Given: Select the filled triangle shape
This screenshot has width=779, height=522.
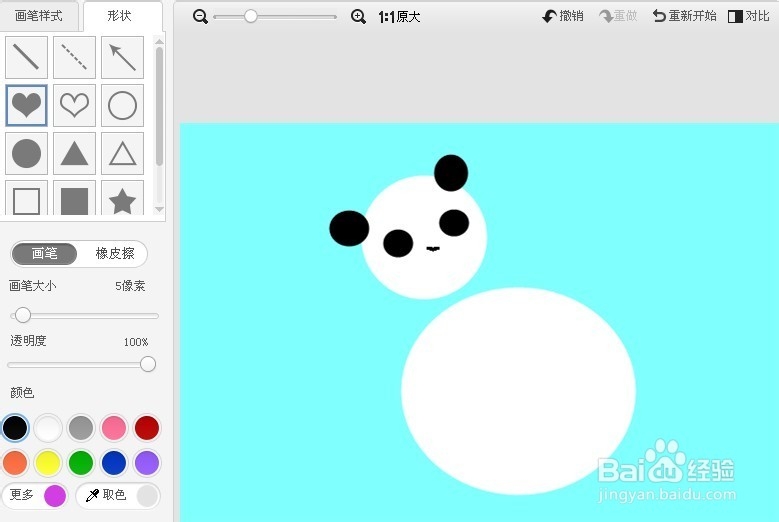Looking at the screenshot, I should pyautogui.click(x=74, y=153).
